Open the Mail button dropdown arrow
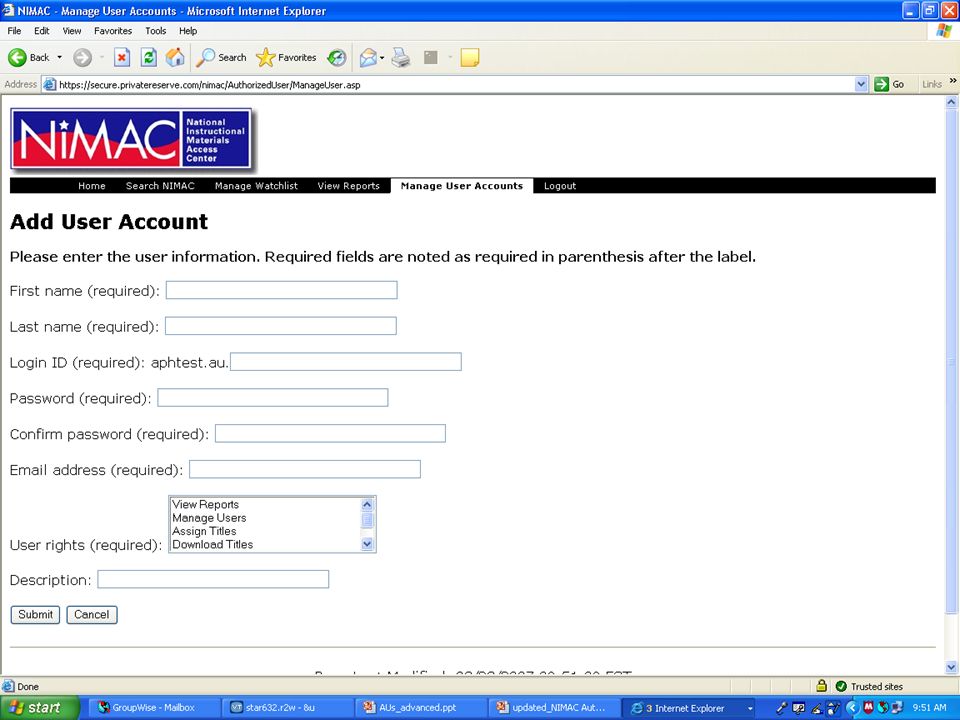This screenshot has height=720, width=960. 382,58
